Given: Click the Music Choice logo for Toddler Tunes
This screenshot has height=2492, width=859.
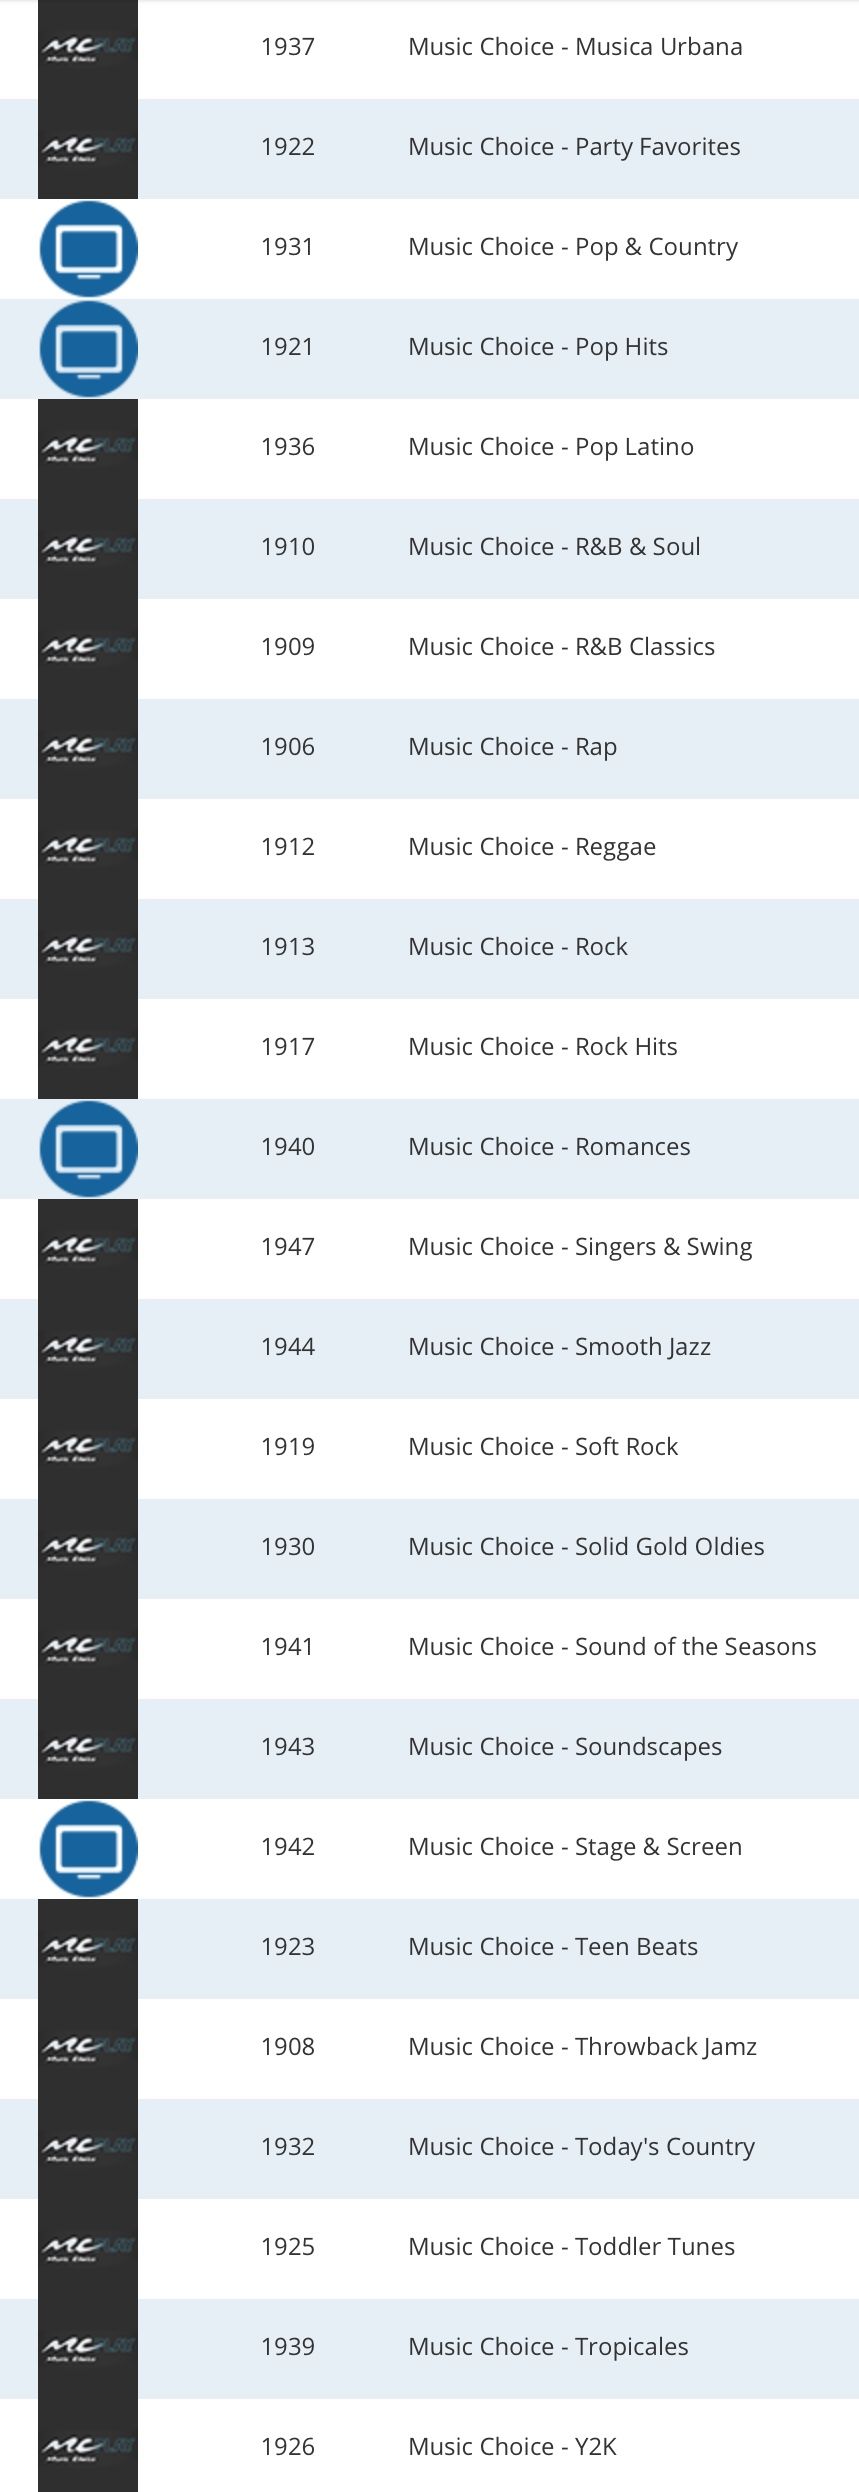Looking at the screenshot, I should tap(88, 2248).
